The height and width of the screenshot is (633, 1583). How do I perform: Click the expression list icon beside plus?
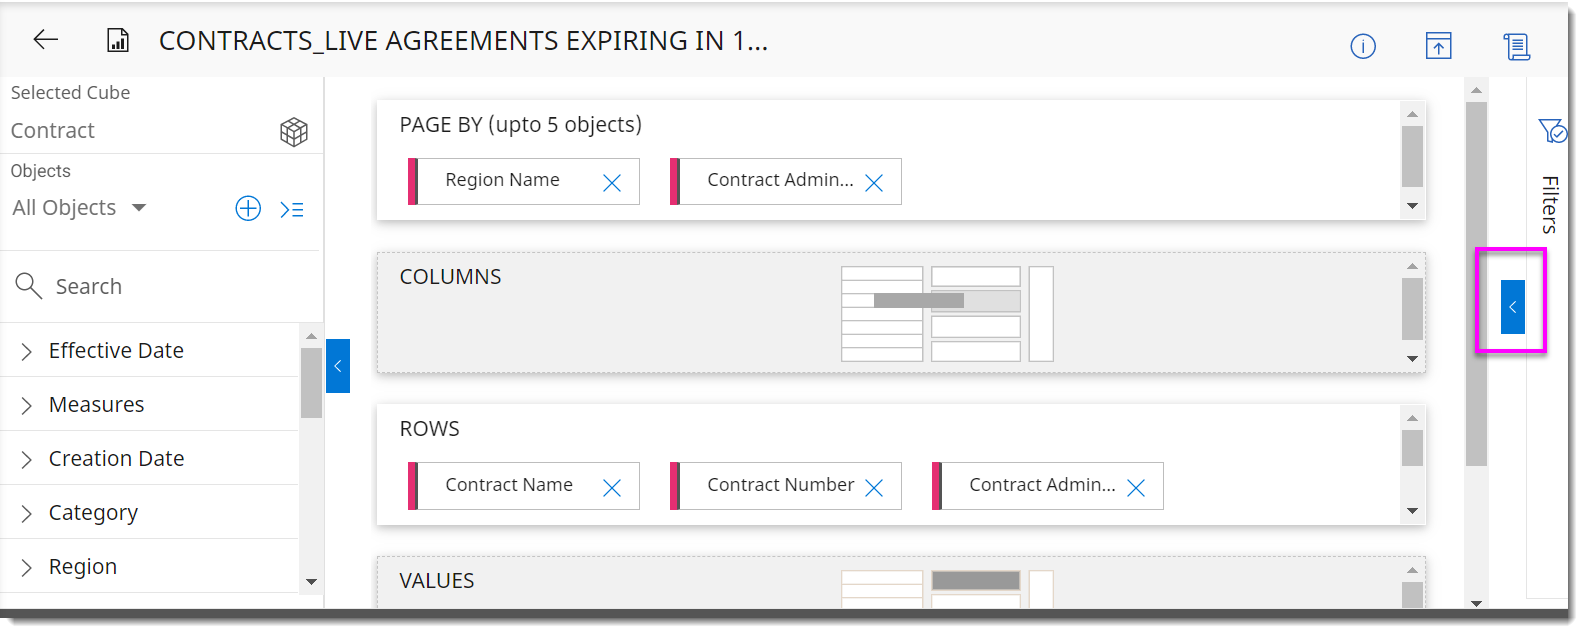[x=292, y=209]
